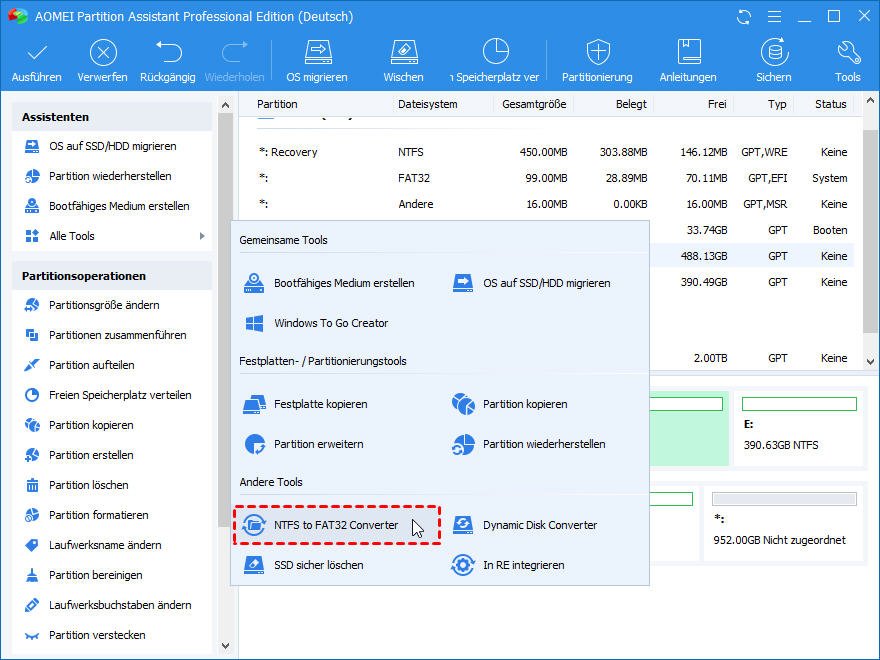The width and height of the screenshot is (880, 660).
Task: Select Partition kopieren in tools popup
Action: click(510, 404)
